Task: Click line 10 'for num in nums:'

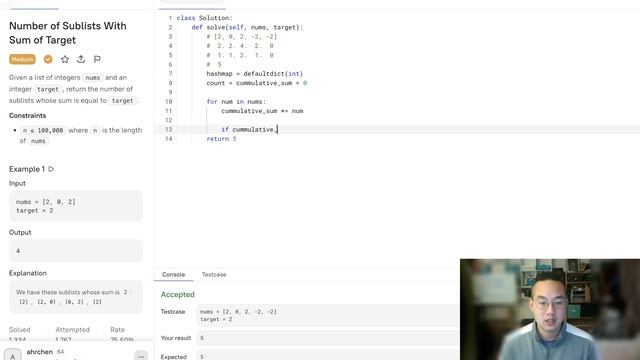Action: (236, 101)
